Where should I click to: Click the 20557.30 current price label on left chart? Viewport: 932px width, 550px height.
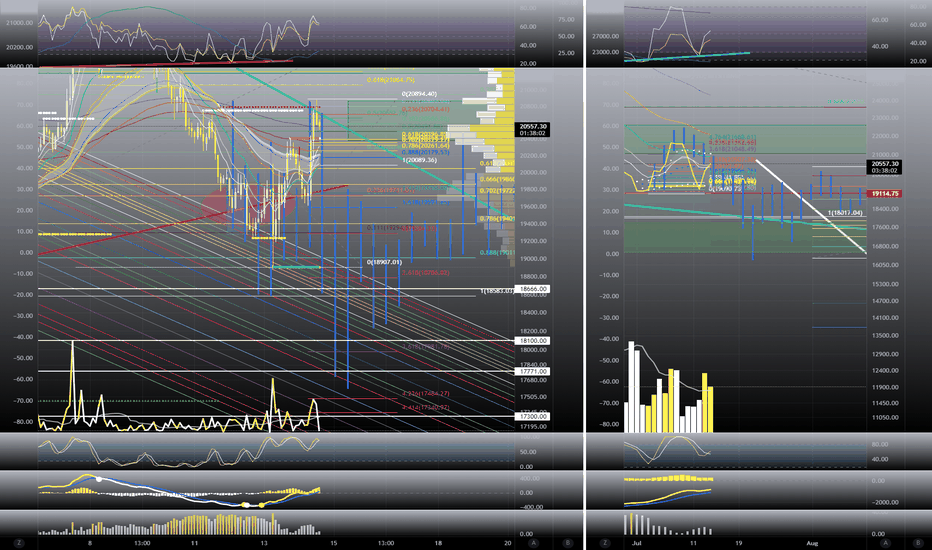[533, 130]
